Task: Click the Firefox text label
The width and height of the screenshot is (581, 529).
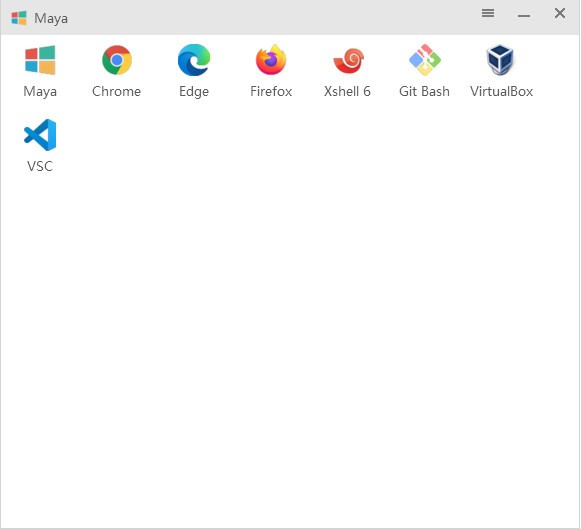Action: (271, 92)
